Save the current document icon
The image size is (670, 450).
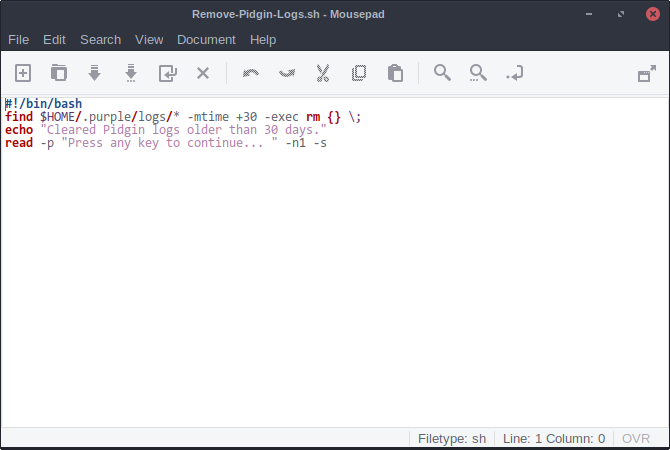[x=94, y=73]
